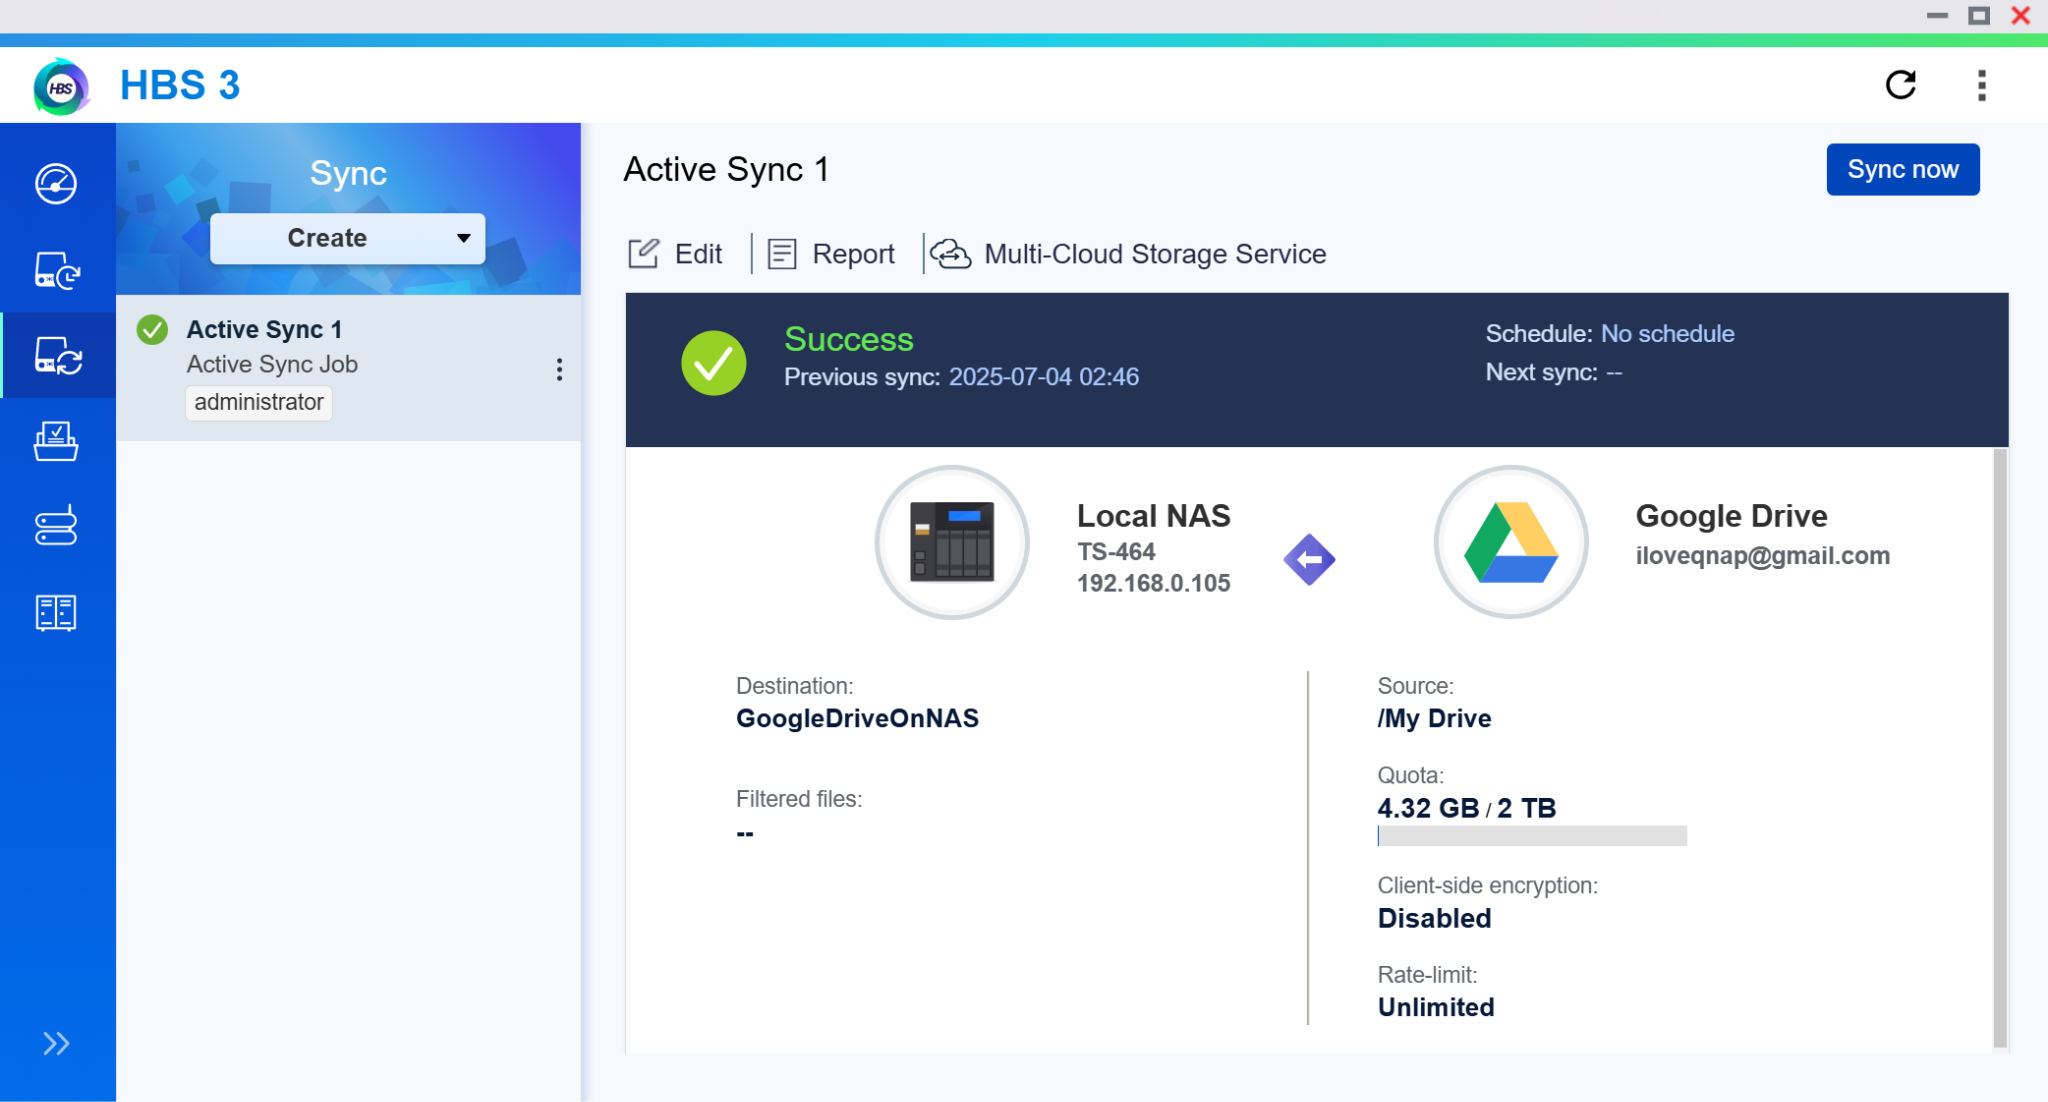The width and height of the screenshot is (2048, 1102).
Task: Click the /My Drive source path
Action: tap(1434, 719)
